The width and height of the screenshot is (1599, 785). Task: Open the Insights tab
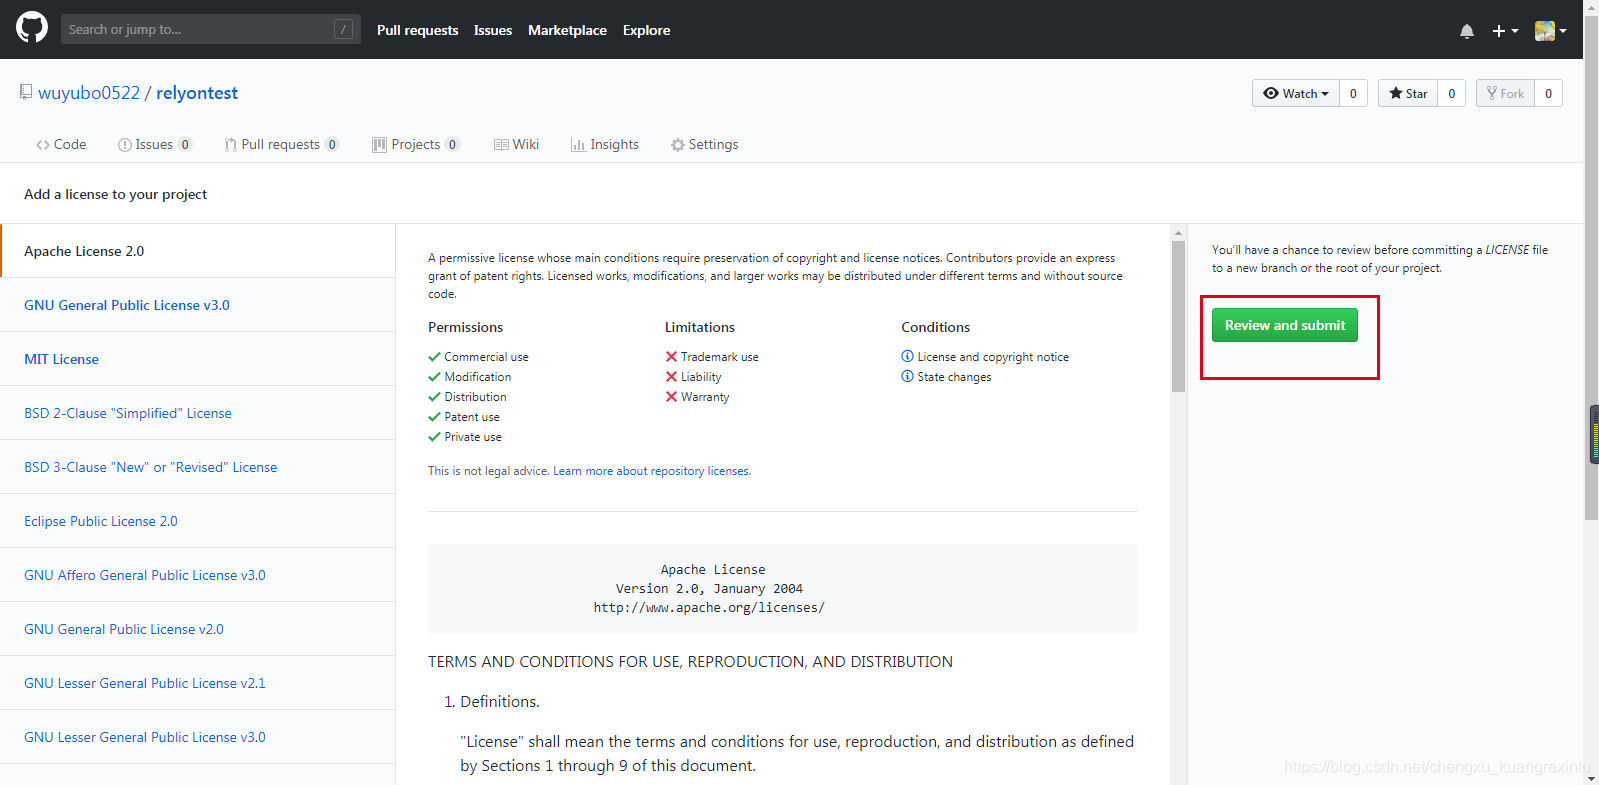click(605, 144)
